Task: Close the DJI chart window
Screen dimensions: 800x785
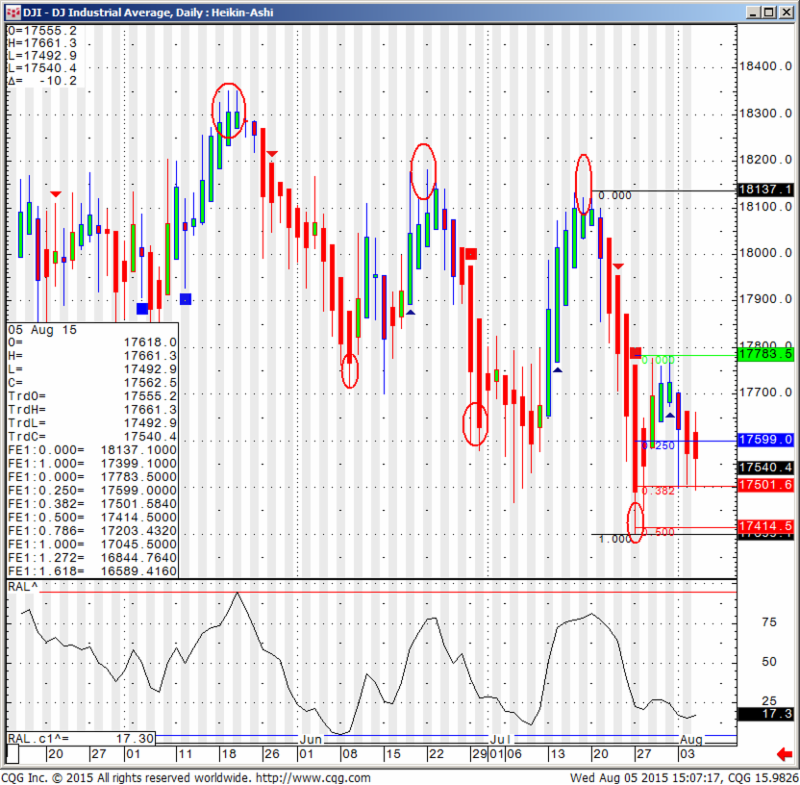Action: (786, 12)
